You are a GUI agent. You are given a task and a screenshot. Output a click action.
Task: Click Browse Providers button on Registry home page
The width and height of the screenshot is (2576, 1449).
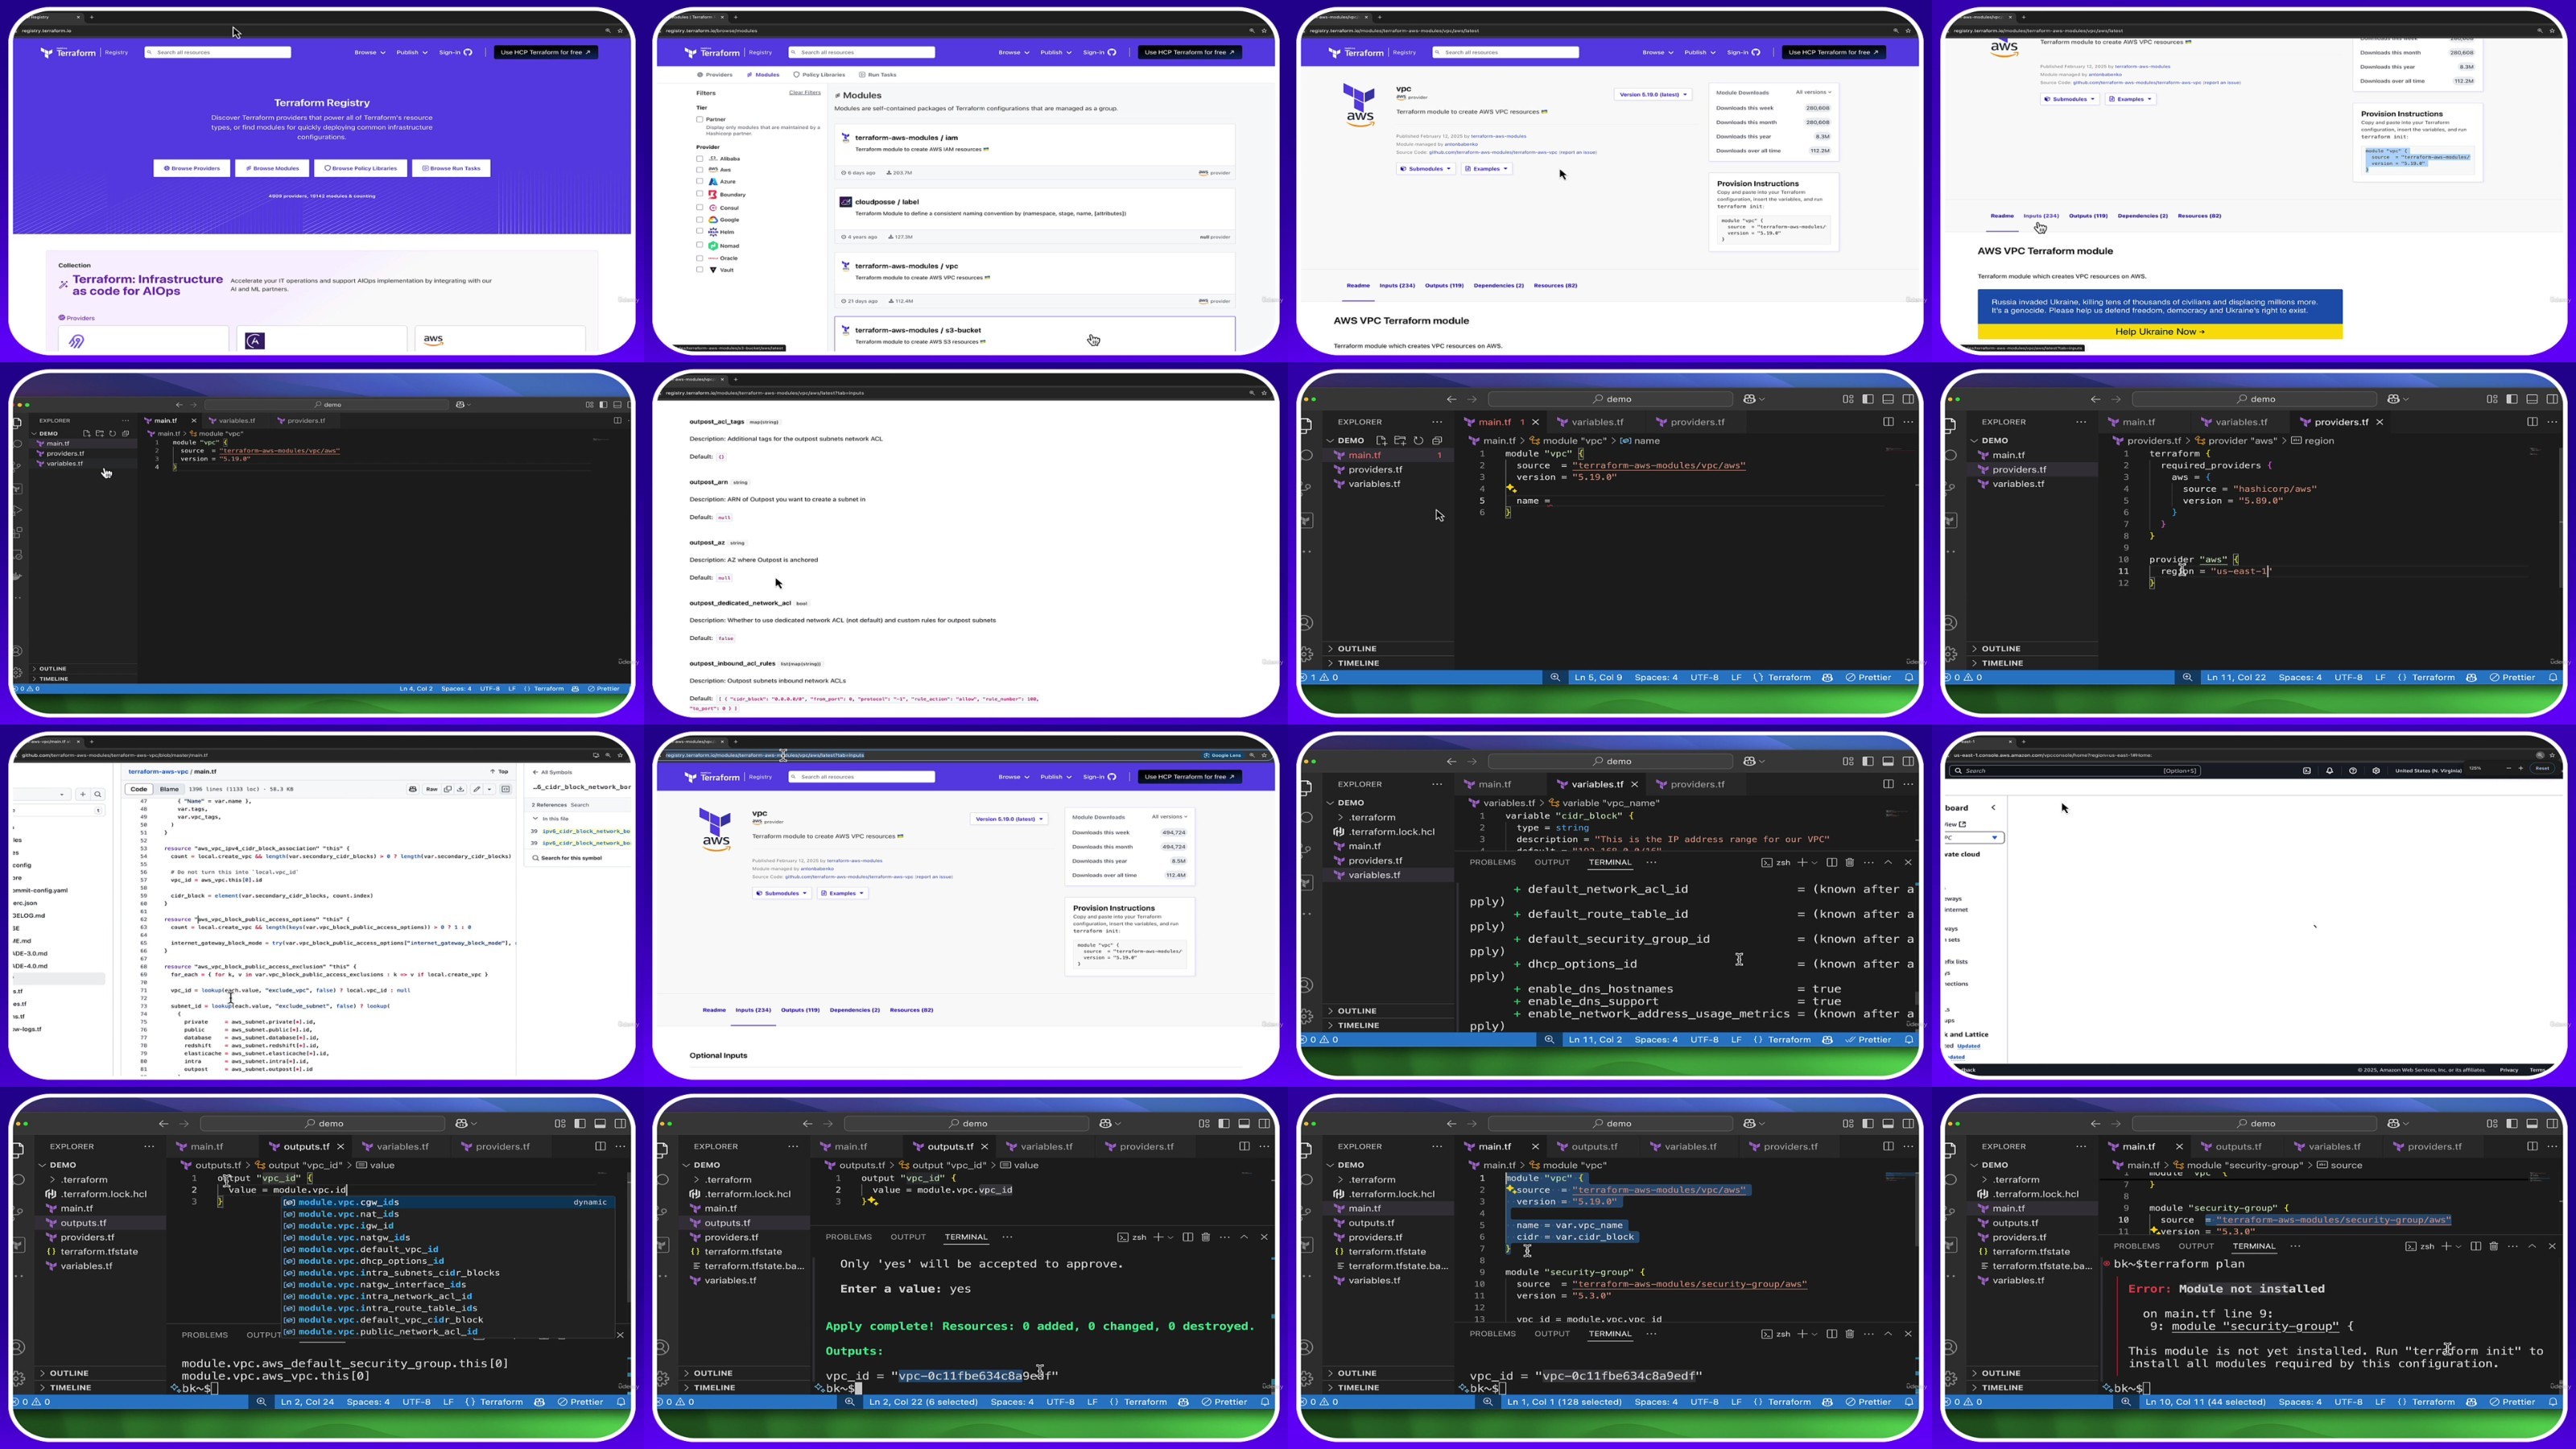(x=192, y=168)
